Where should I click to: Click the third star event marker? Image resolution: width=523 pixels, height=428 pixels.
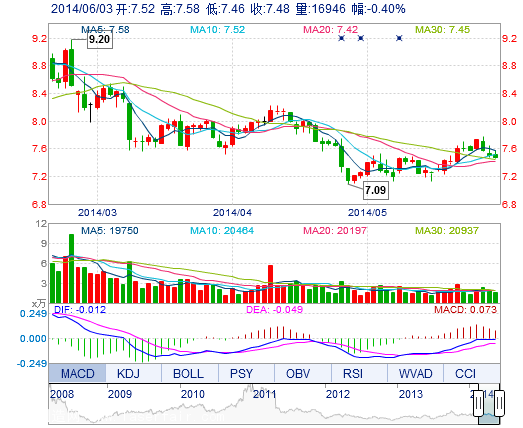pos(399,38)
